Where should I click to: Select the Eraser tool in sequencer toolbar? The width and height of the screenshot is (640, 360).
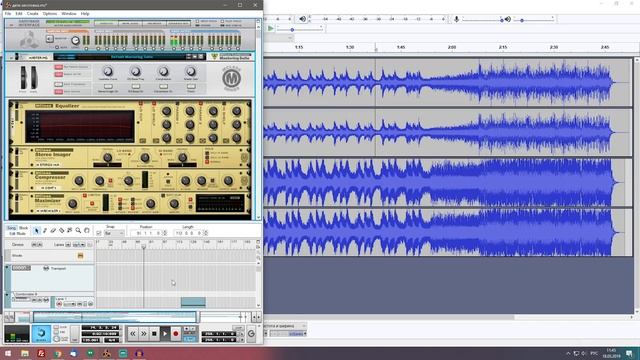pyautogui.click(x=53, y=231)
